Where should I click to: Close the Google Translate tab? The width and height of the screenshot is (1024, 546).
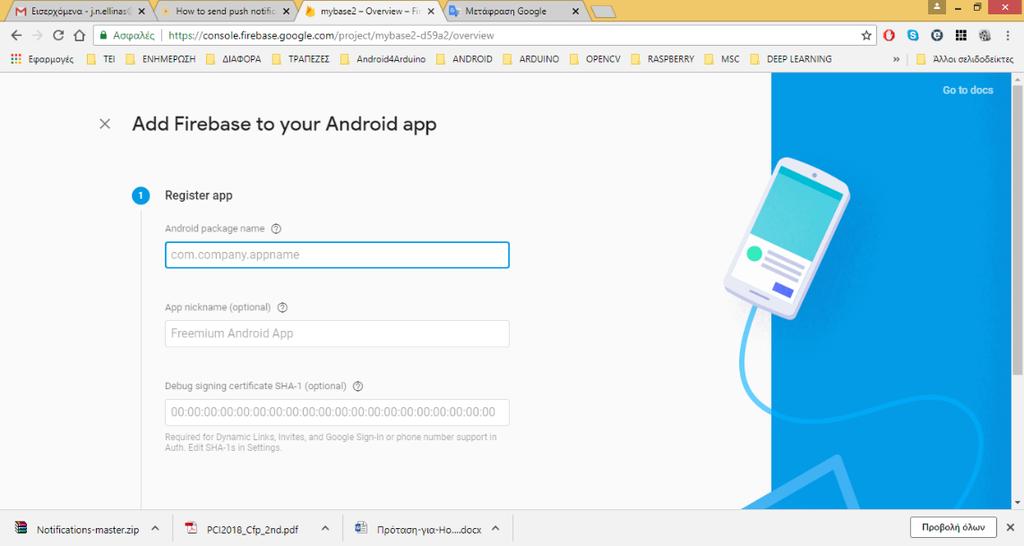(x=575, y=11)
